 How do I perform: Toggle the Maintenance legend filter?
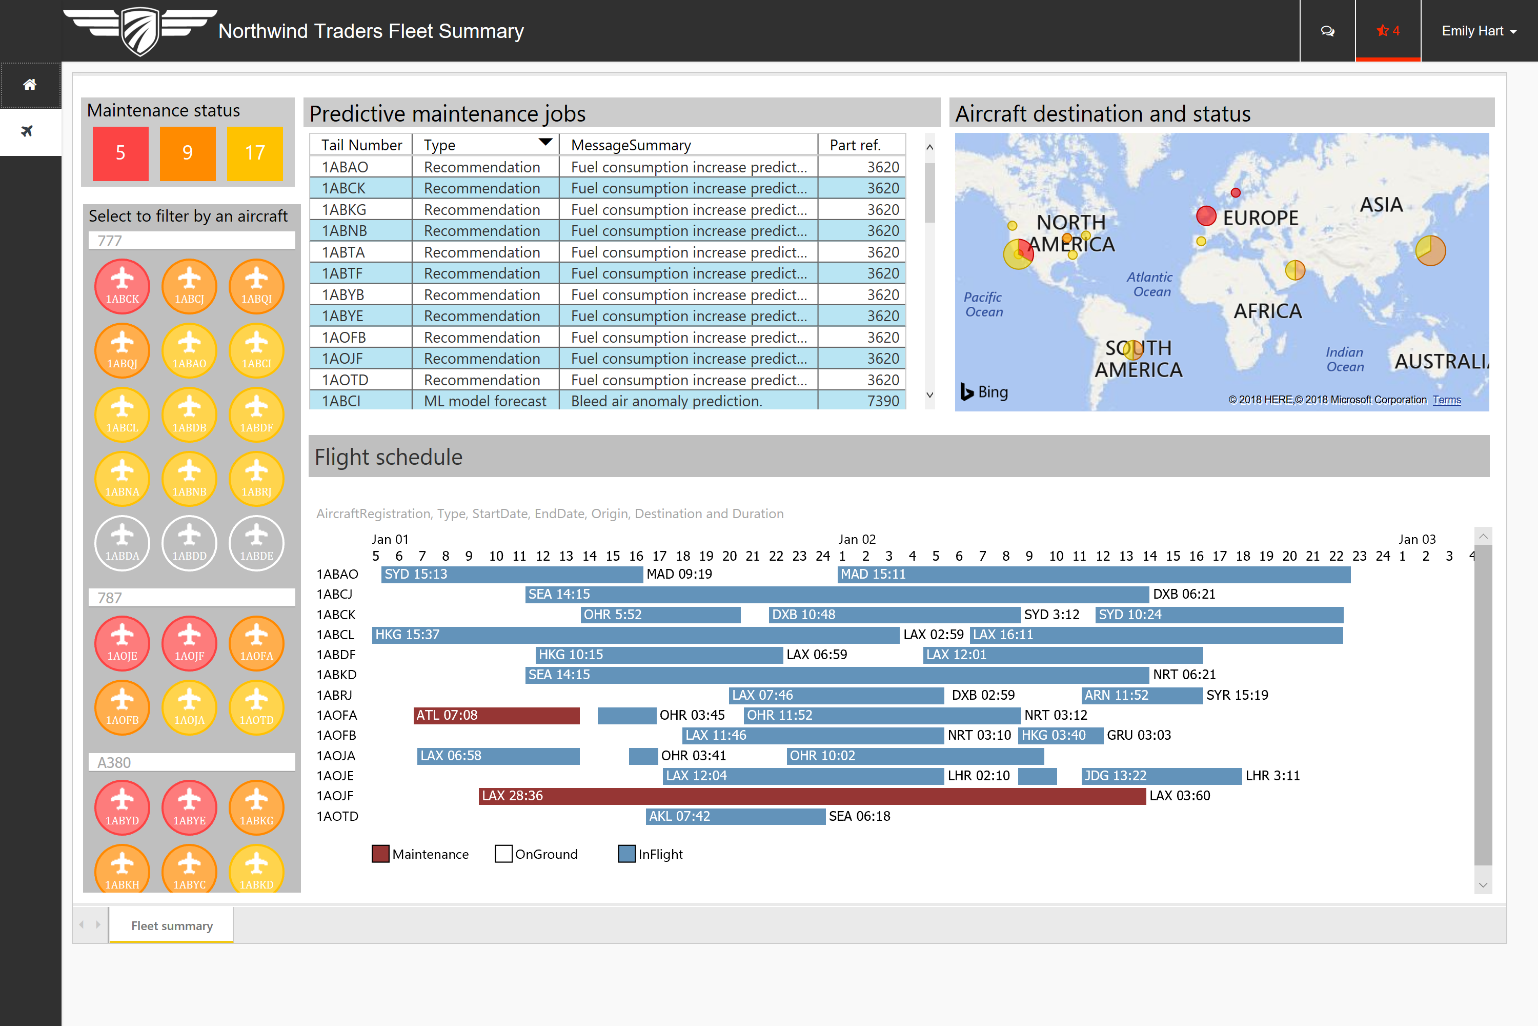tap(380, 853)
